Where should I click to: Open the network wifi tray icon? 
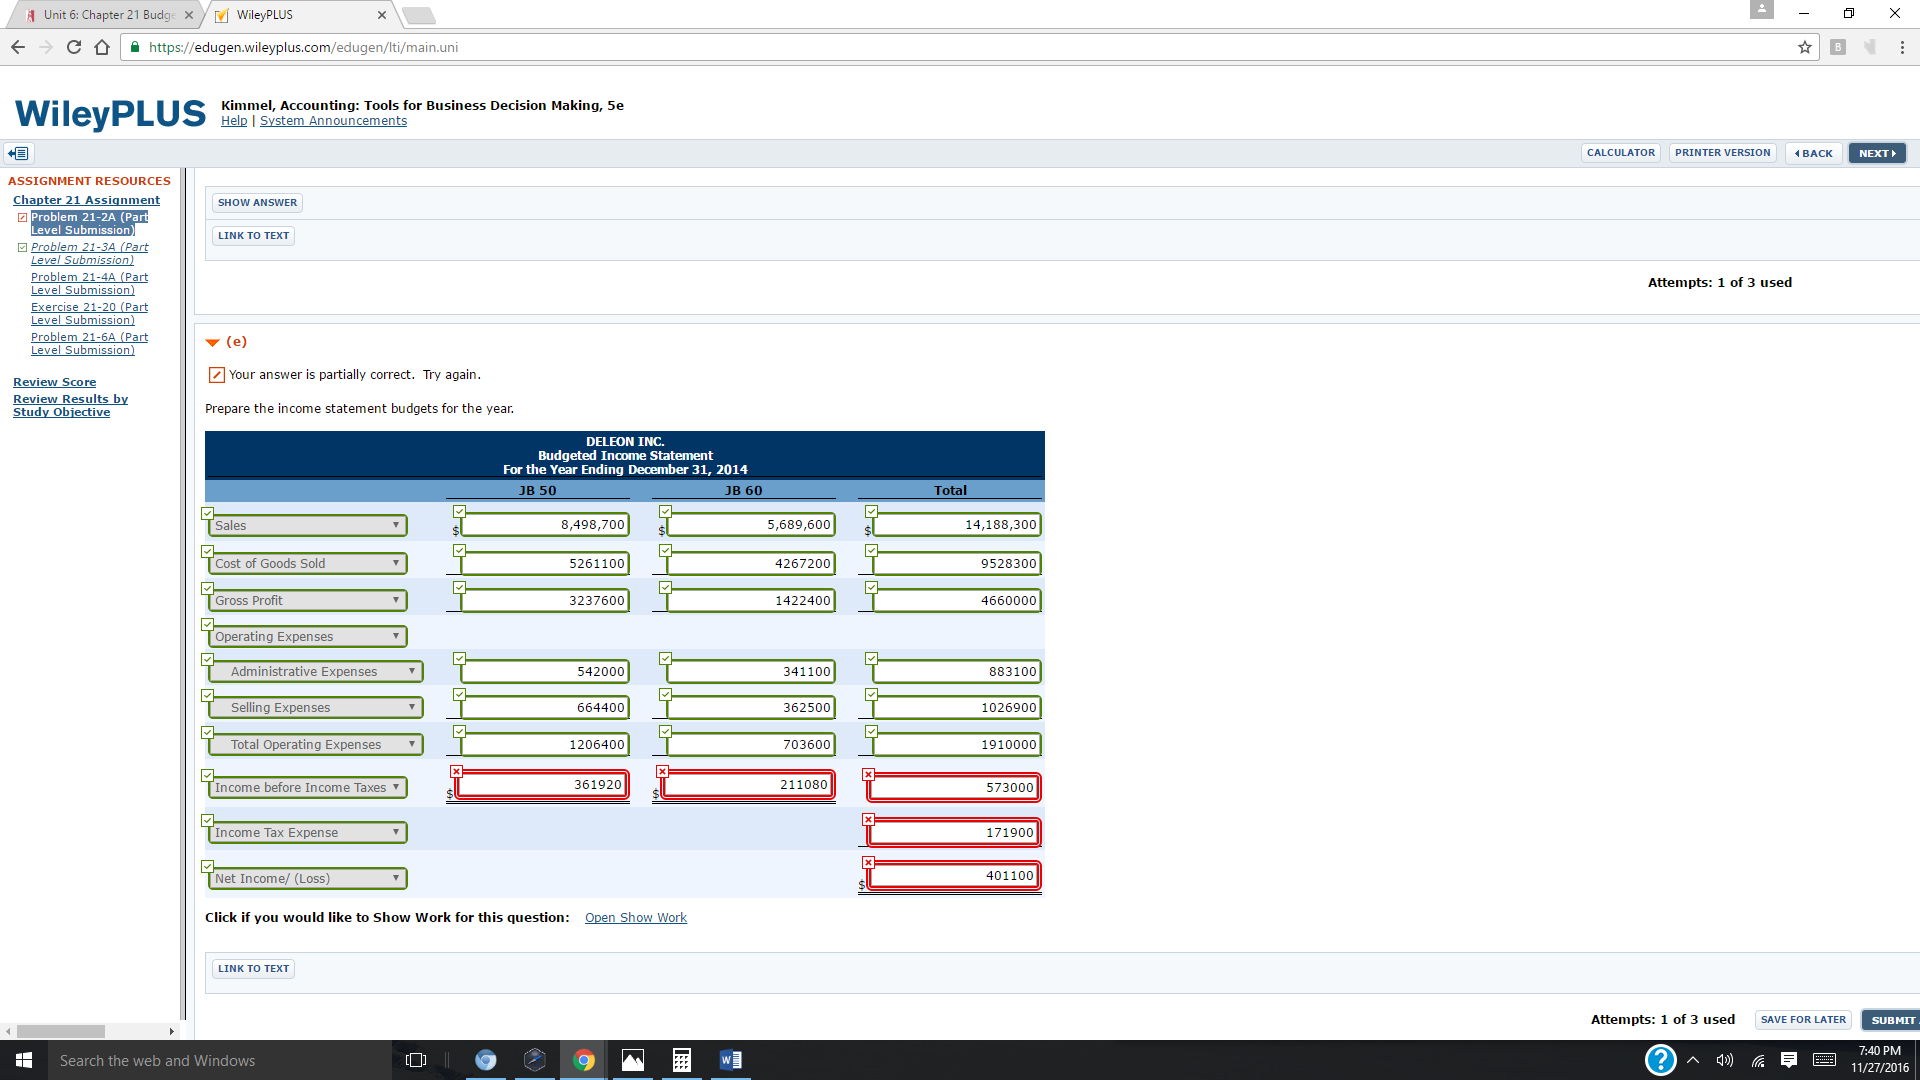[1757, 1060]
